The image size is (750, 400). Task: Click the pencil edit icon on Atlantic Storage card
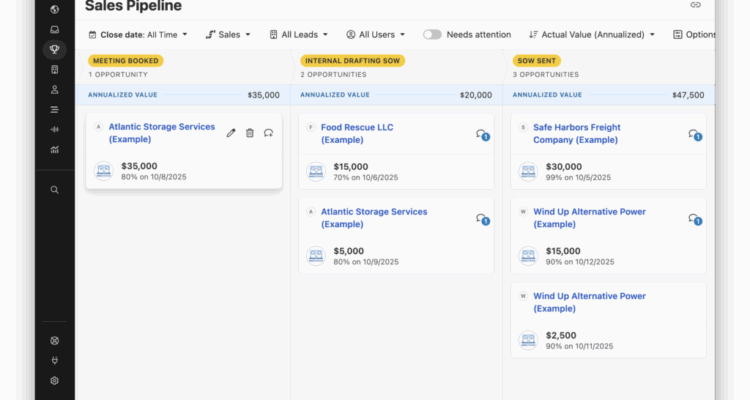[231, 133]
